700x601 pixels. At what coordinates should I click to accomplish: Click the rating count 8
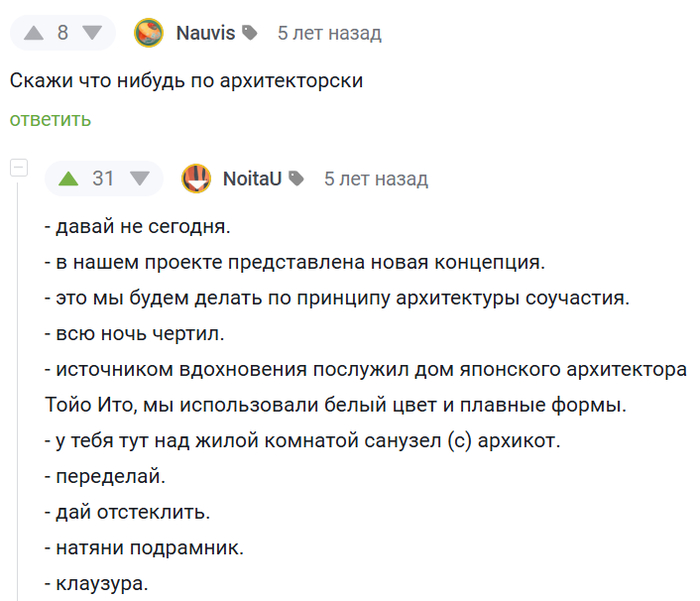63,33
